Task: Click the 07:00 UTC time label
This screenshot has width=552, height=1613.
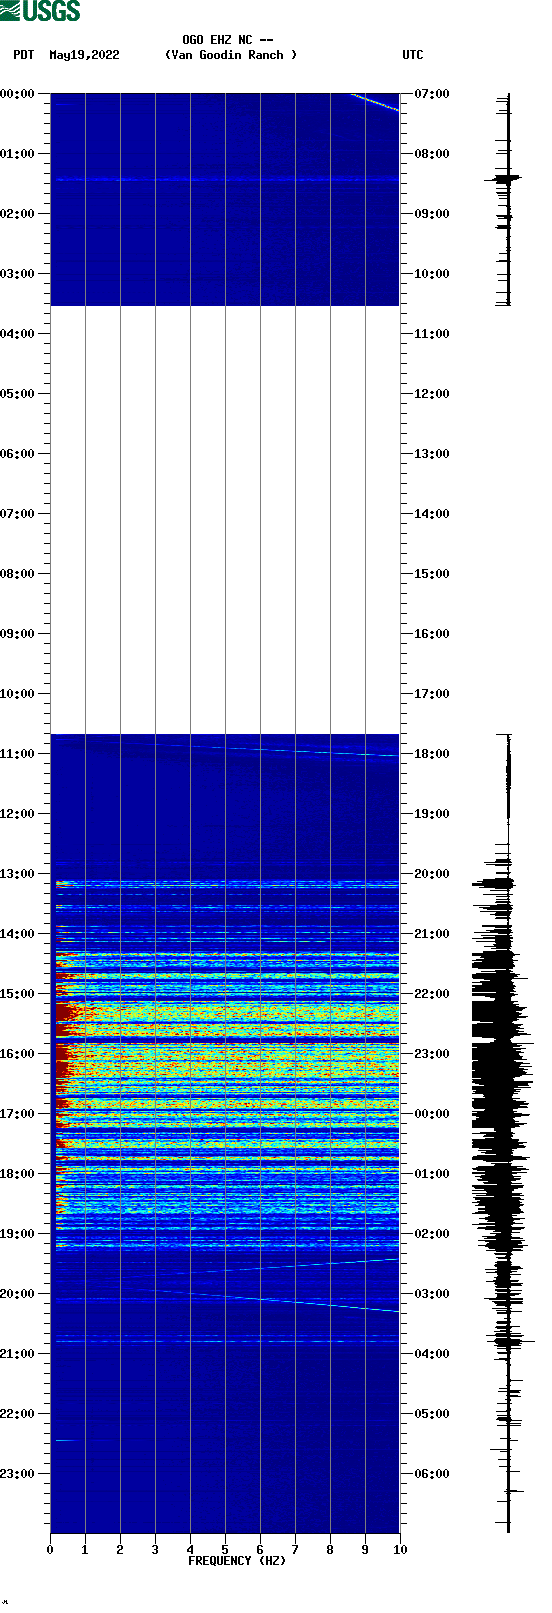Action: coord(432,94)
